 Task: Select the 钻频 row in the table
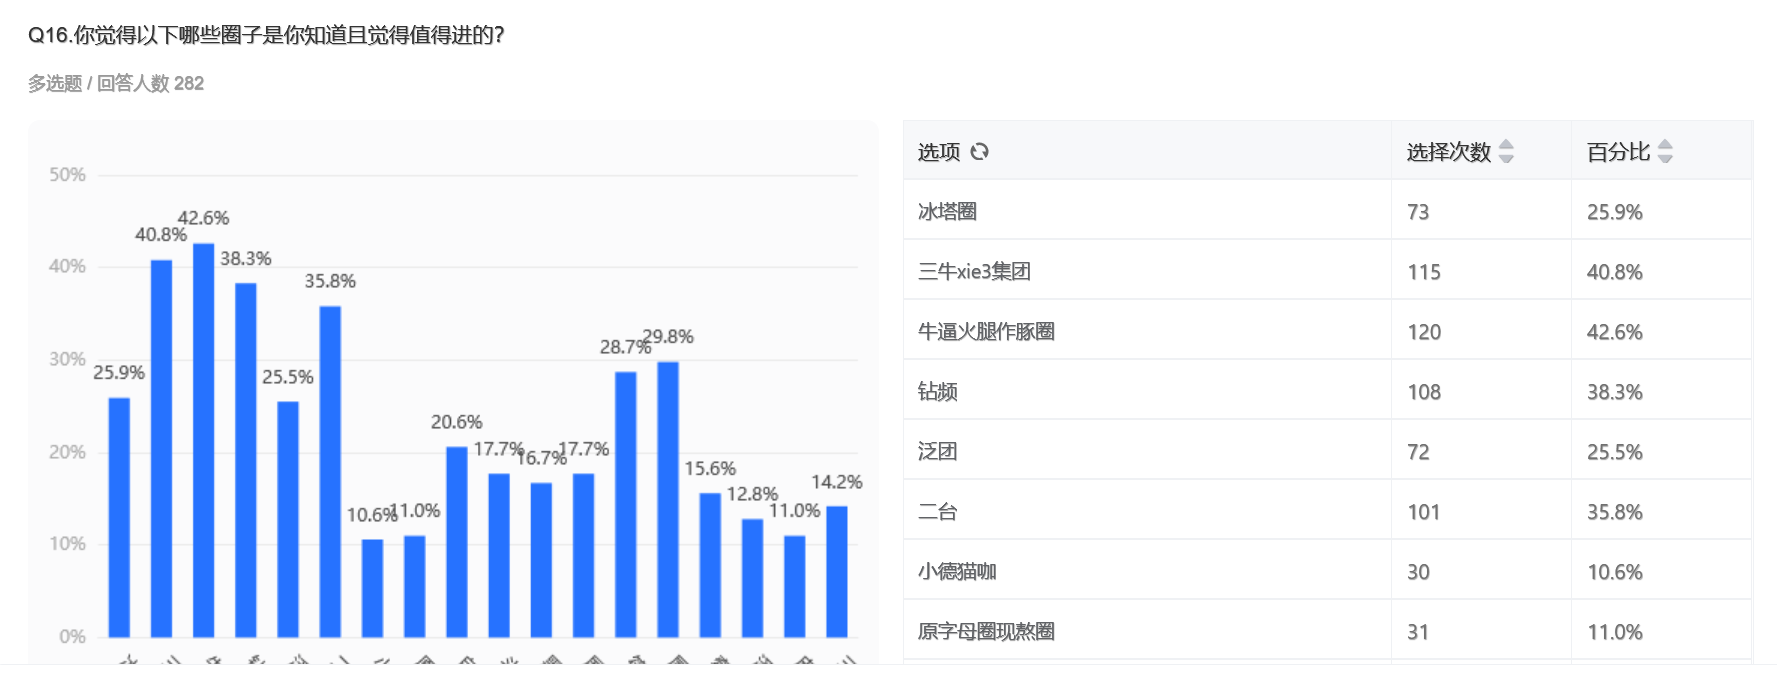click(x=937, y=392)
